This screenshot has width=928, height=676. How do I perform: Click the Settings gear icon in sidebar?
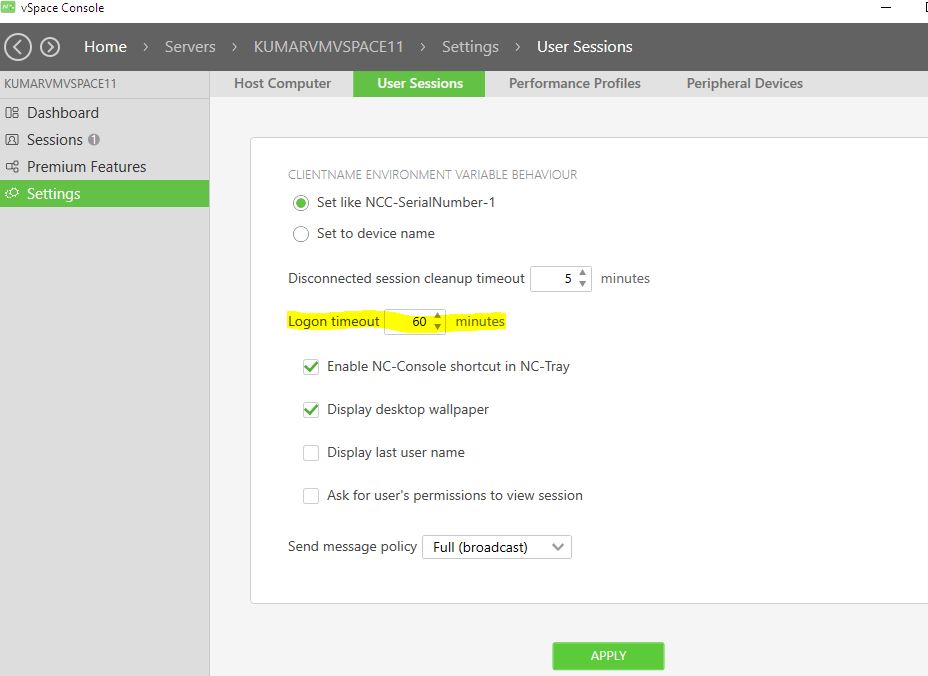tap(12, 194)
